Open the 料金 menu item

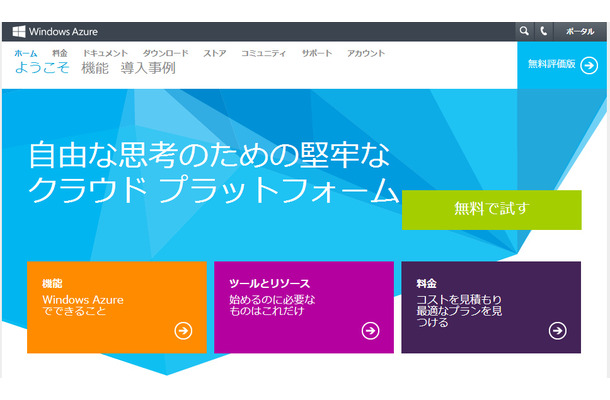60,53
